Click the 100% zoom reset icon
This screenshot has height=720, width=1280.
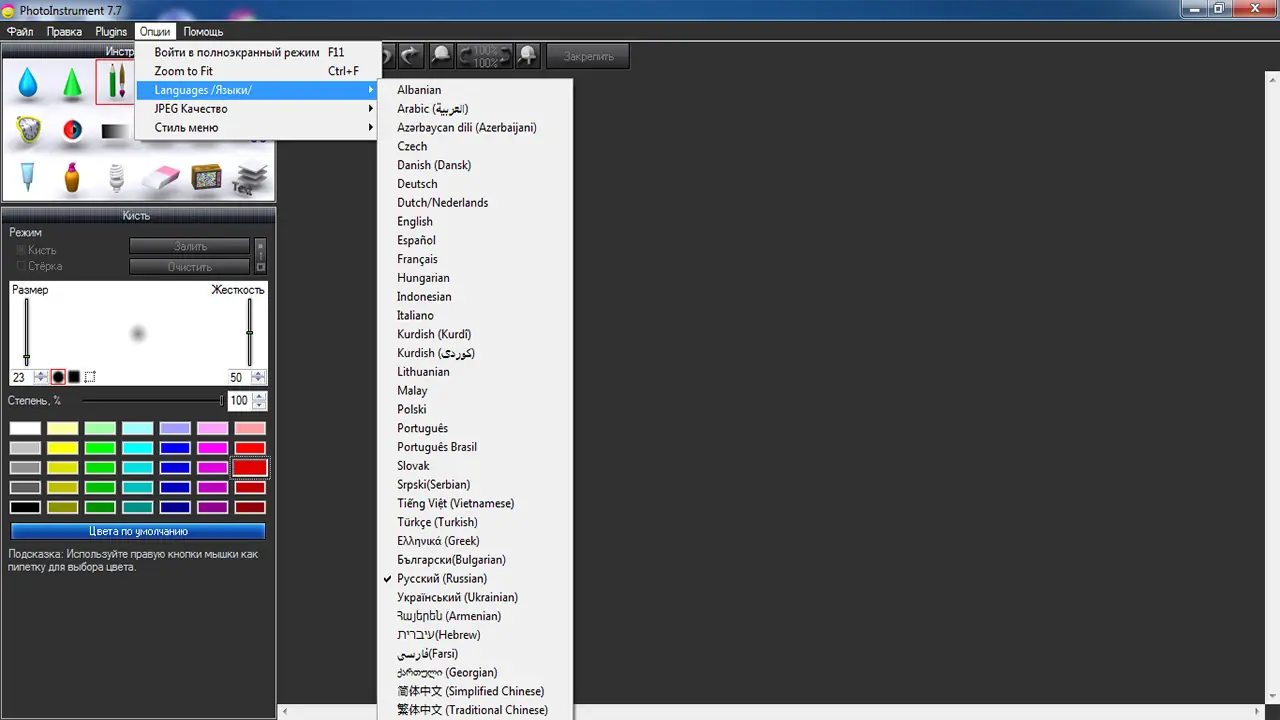(x=485, y=56)
